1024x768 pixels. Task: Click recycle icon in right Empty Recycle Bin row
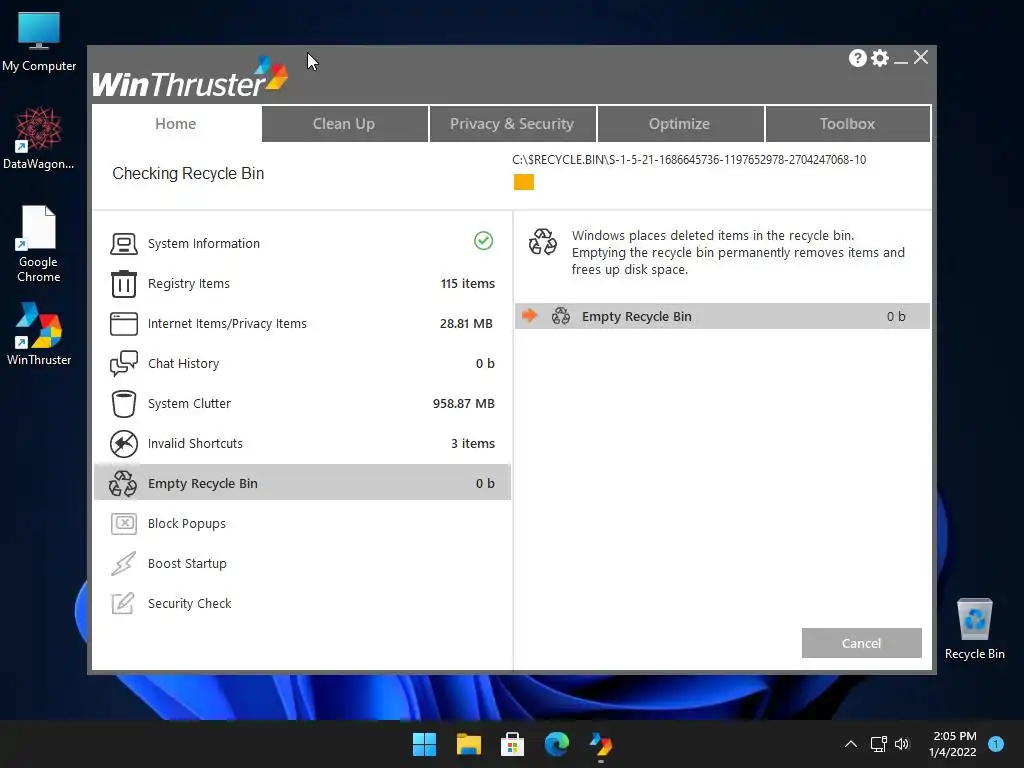click(561, 316)
